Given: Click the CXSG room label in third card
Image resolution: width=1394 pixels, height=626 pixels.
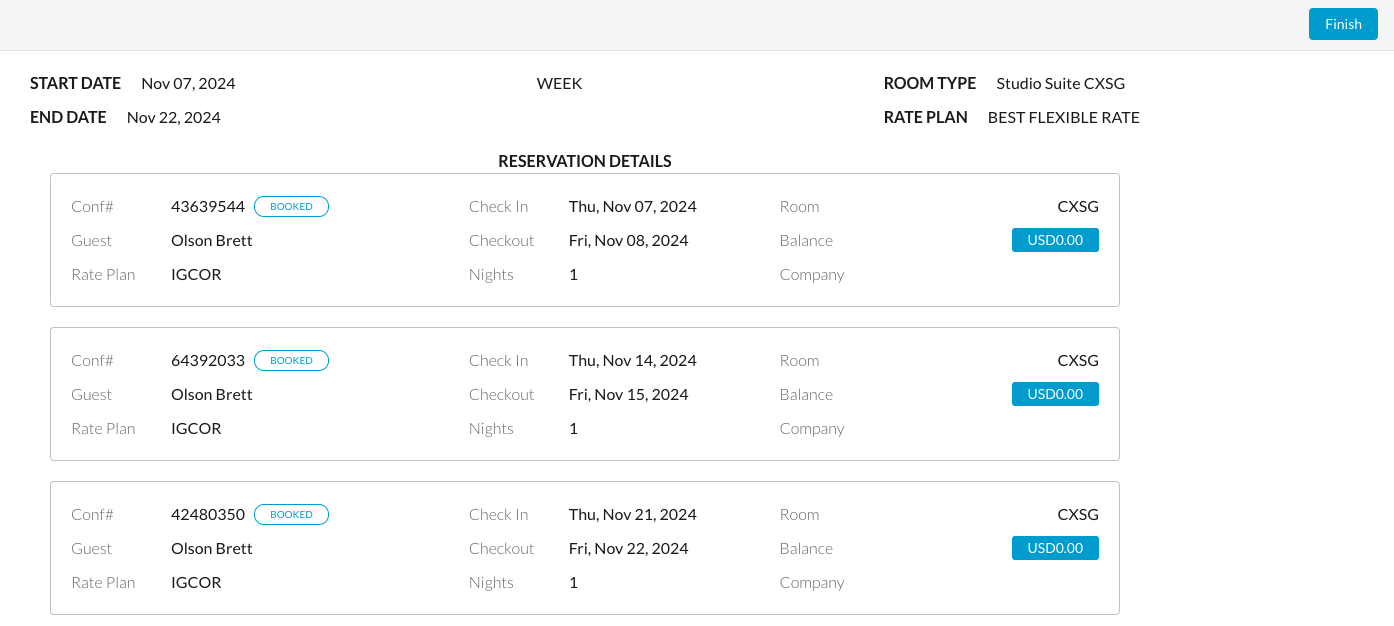Looking at the screenshot, I should pyautogui.click(x=1078, y=514).
